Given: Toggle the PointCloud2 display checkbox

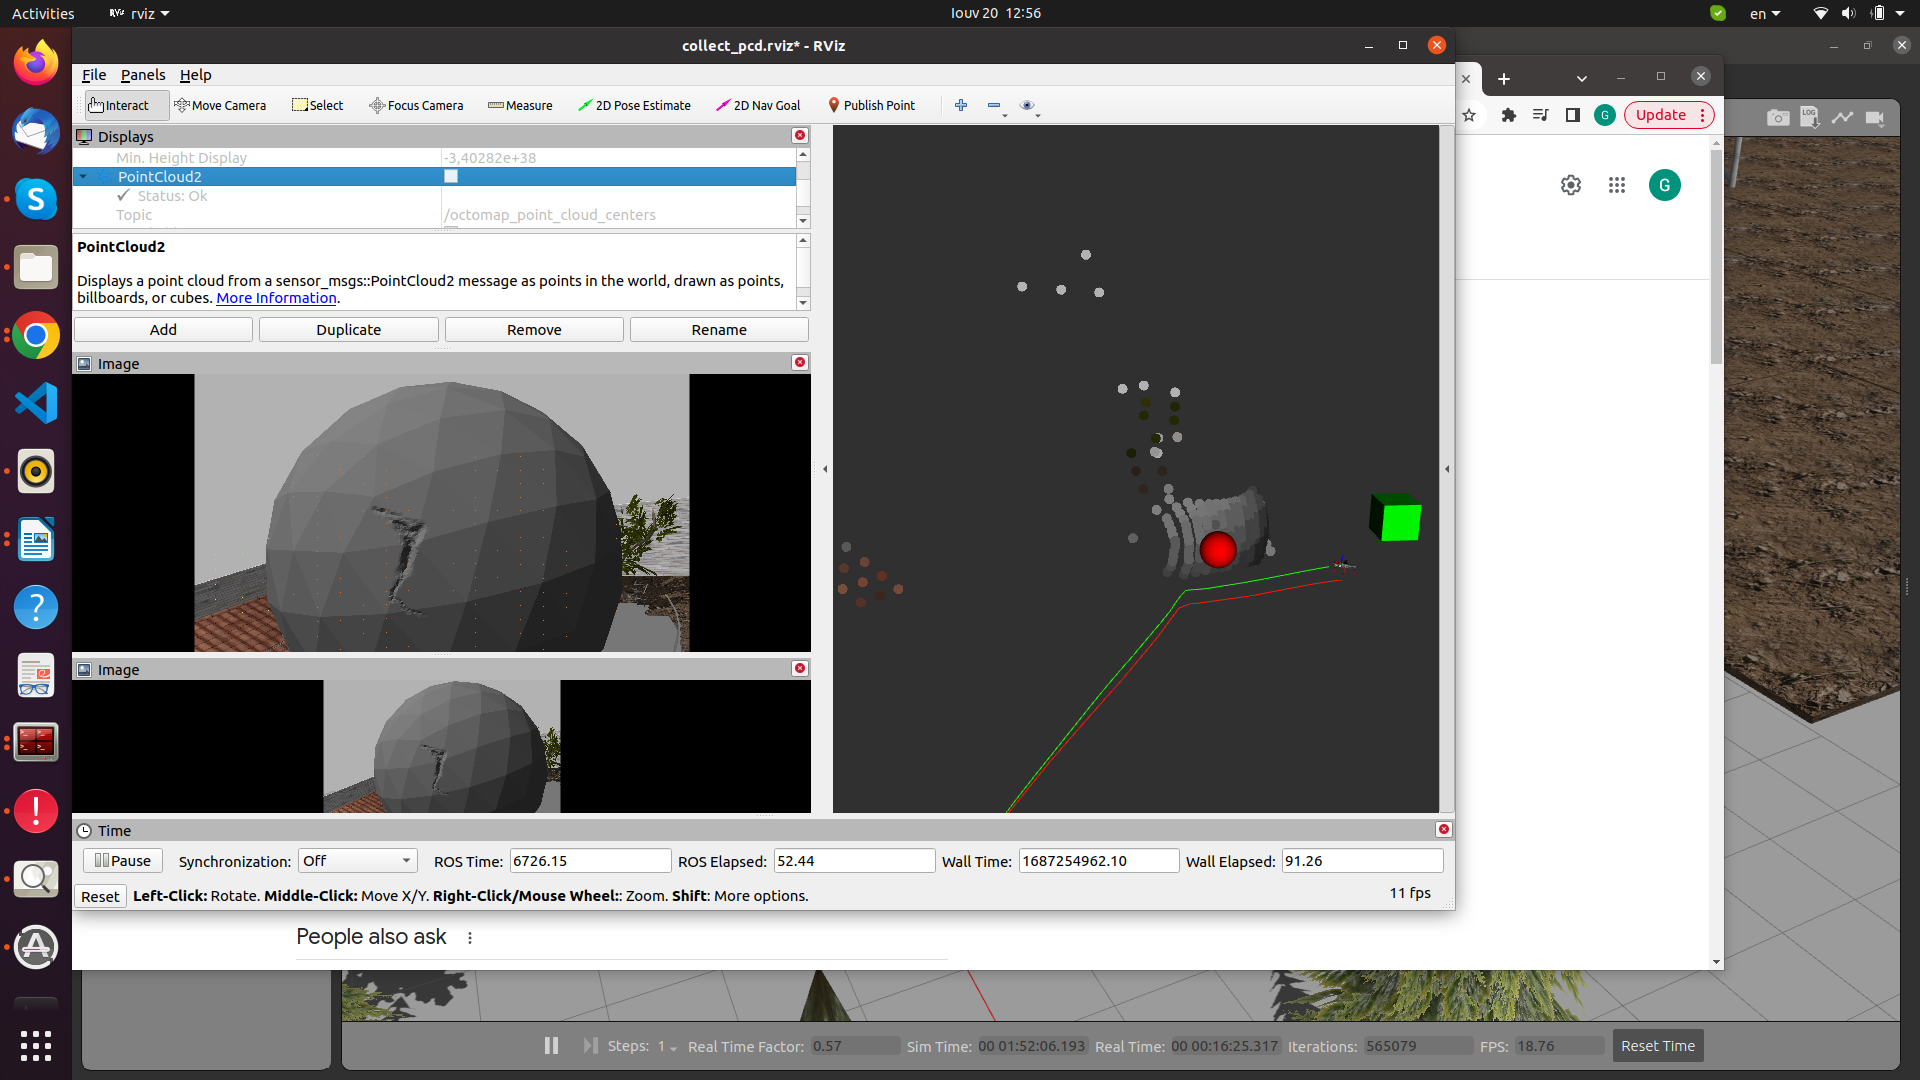Looking at the screenshot, I should pyautogui.click(x=451, y=176).
